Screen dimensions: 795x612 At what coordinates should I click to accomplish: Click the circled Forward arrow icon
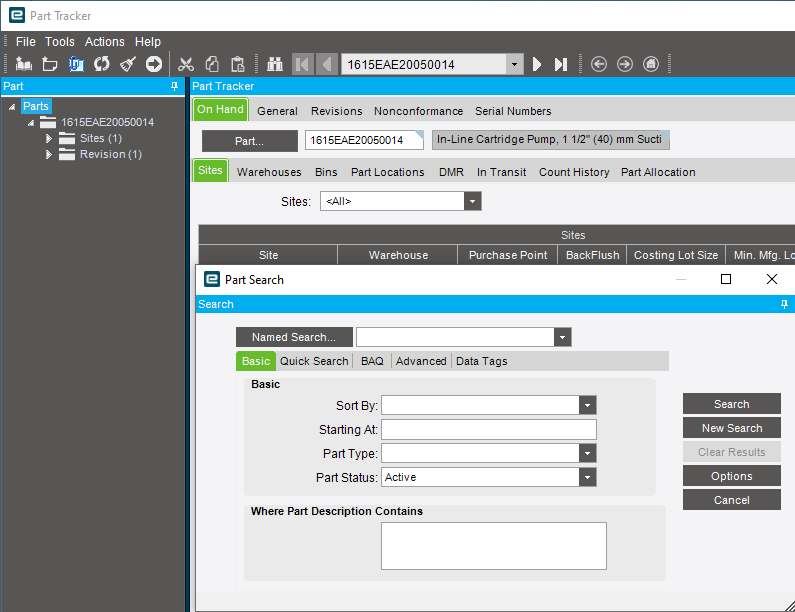click(x=625, y=64)
